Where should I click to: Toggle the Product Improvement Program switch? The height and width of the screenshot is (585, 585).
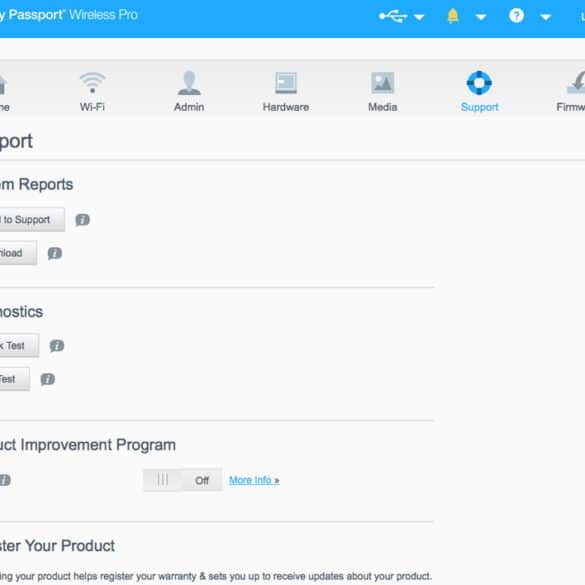point(183,480)
